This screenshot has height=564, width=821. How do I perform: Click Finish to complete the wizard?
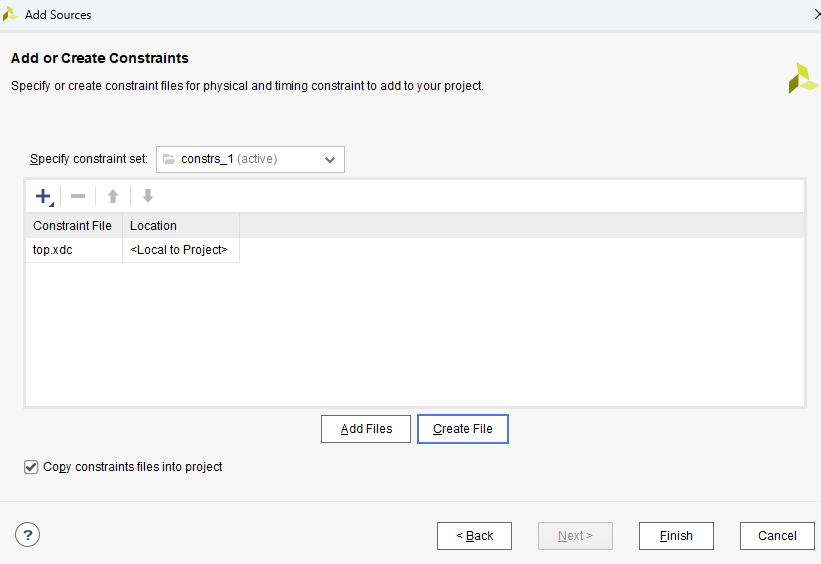[676, 536]
